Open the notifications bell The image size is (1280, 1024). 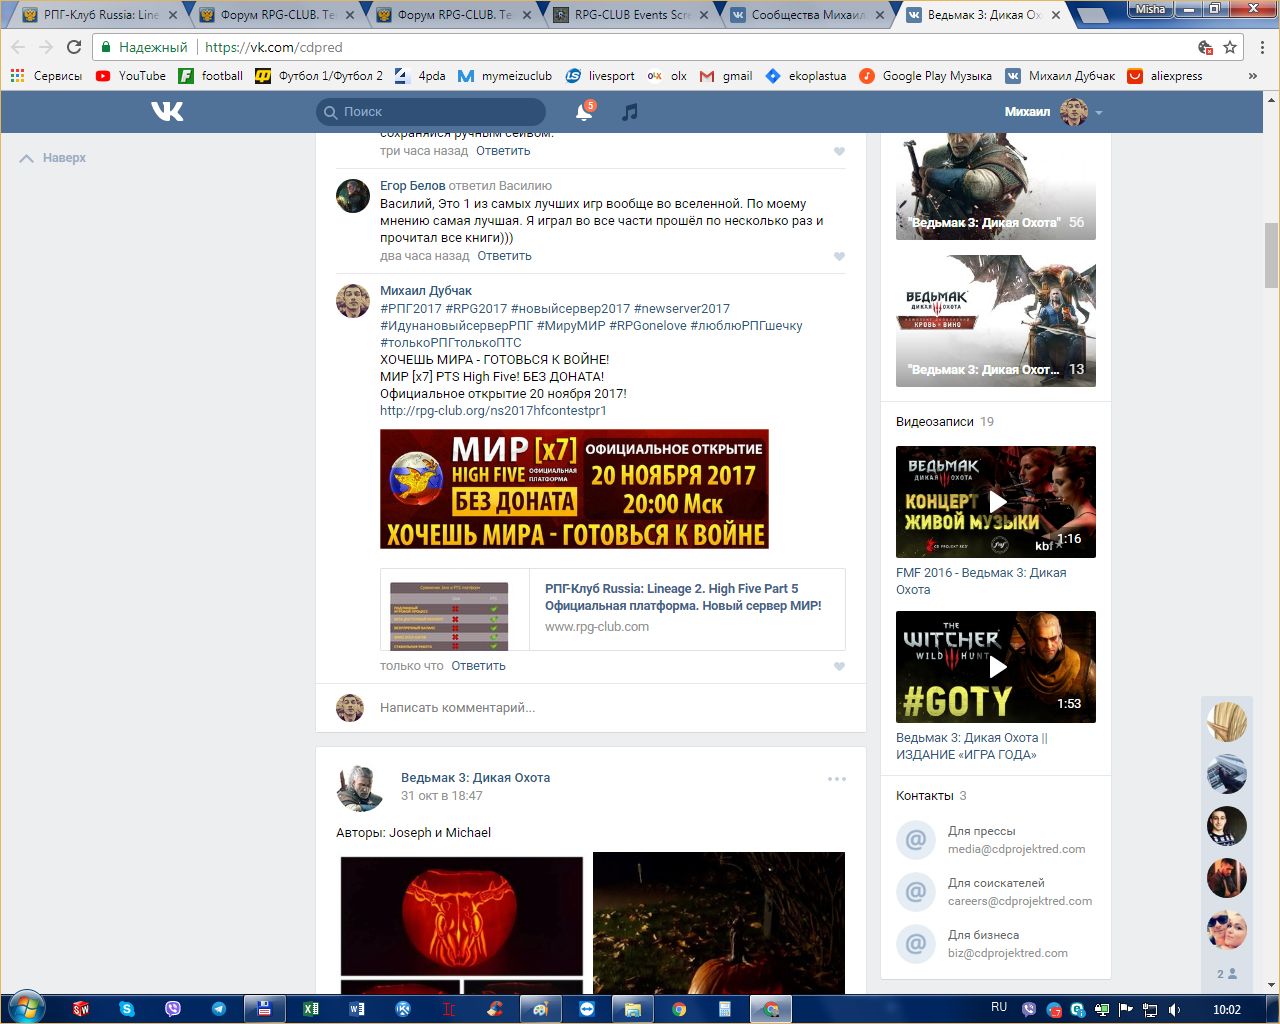[584, 112]
